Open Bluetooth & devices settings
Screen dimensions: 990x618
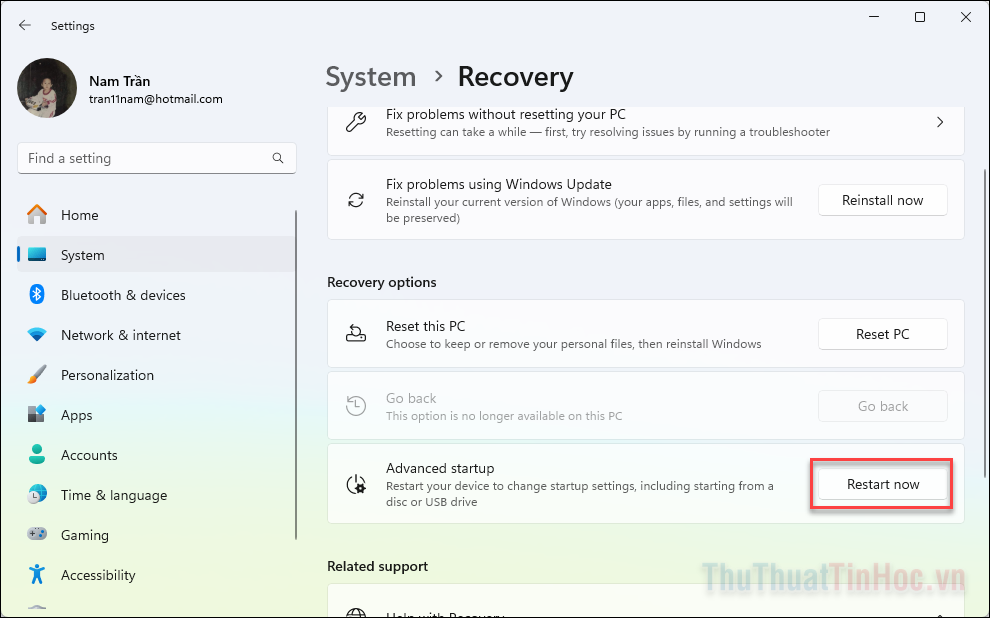click(x=123, y=295)
